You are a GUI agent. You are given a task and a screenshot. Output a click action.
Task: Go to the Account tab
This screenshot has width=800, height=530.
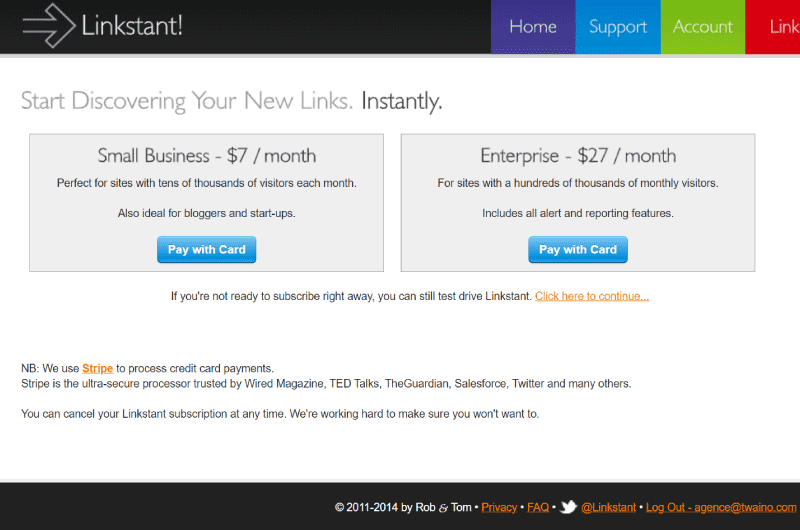click(x=703, y=27)
